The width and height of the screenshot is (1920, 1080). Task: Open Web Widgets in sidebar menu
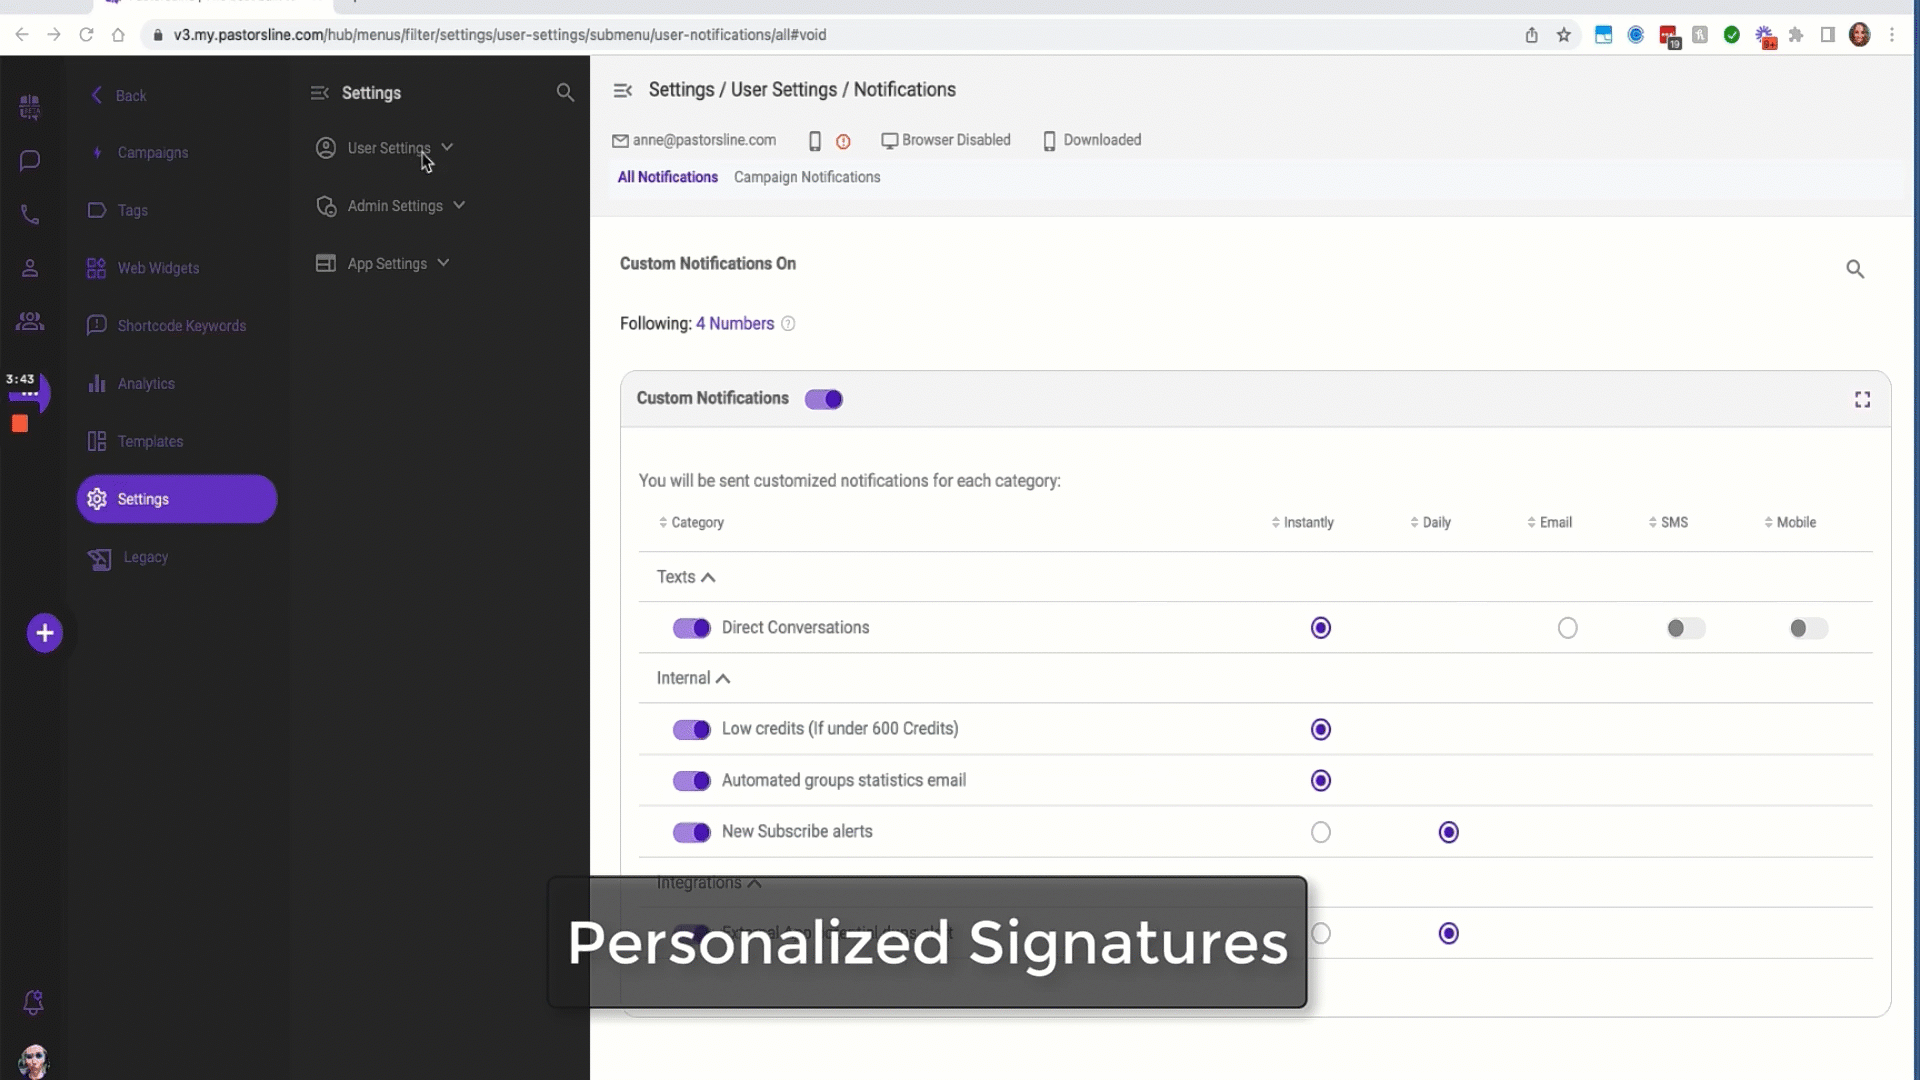pyautogui.click(x=143, y=269)
